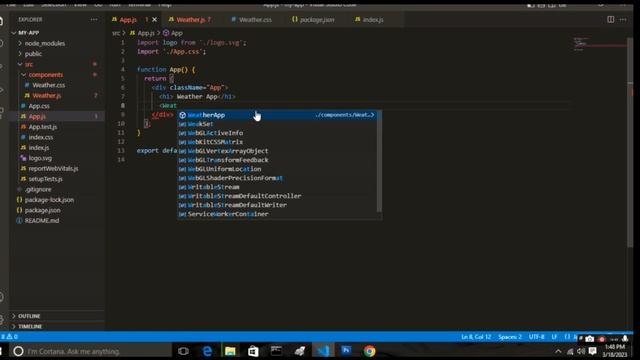This screenshot has height=360, width=640.
Task: Open logo.svg in the explorer
Action: 40,158
